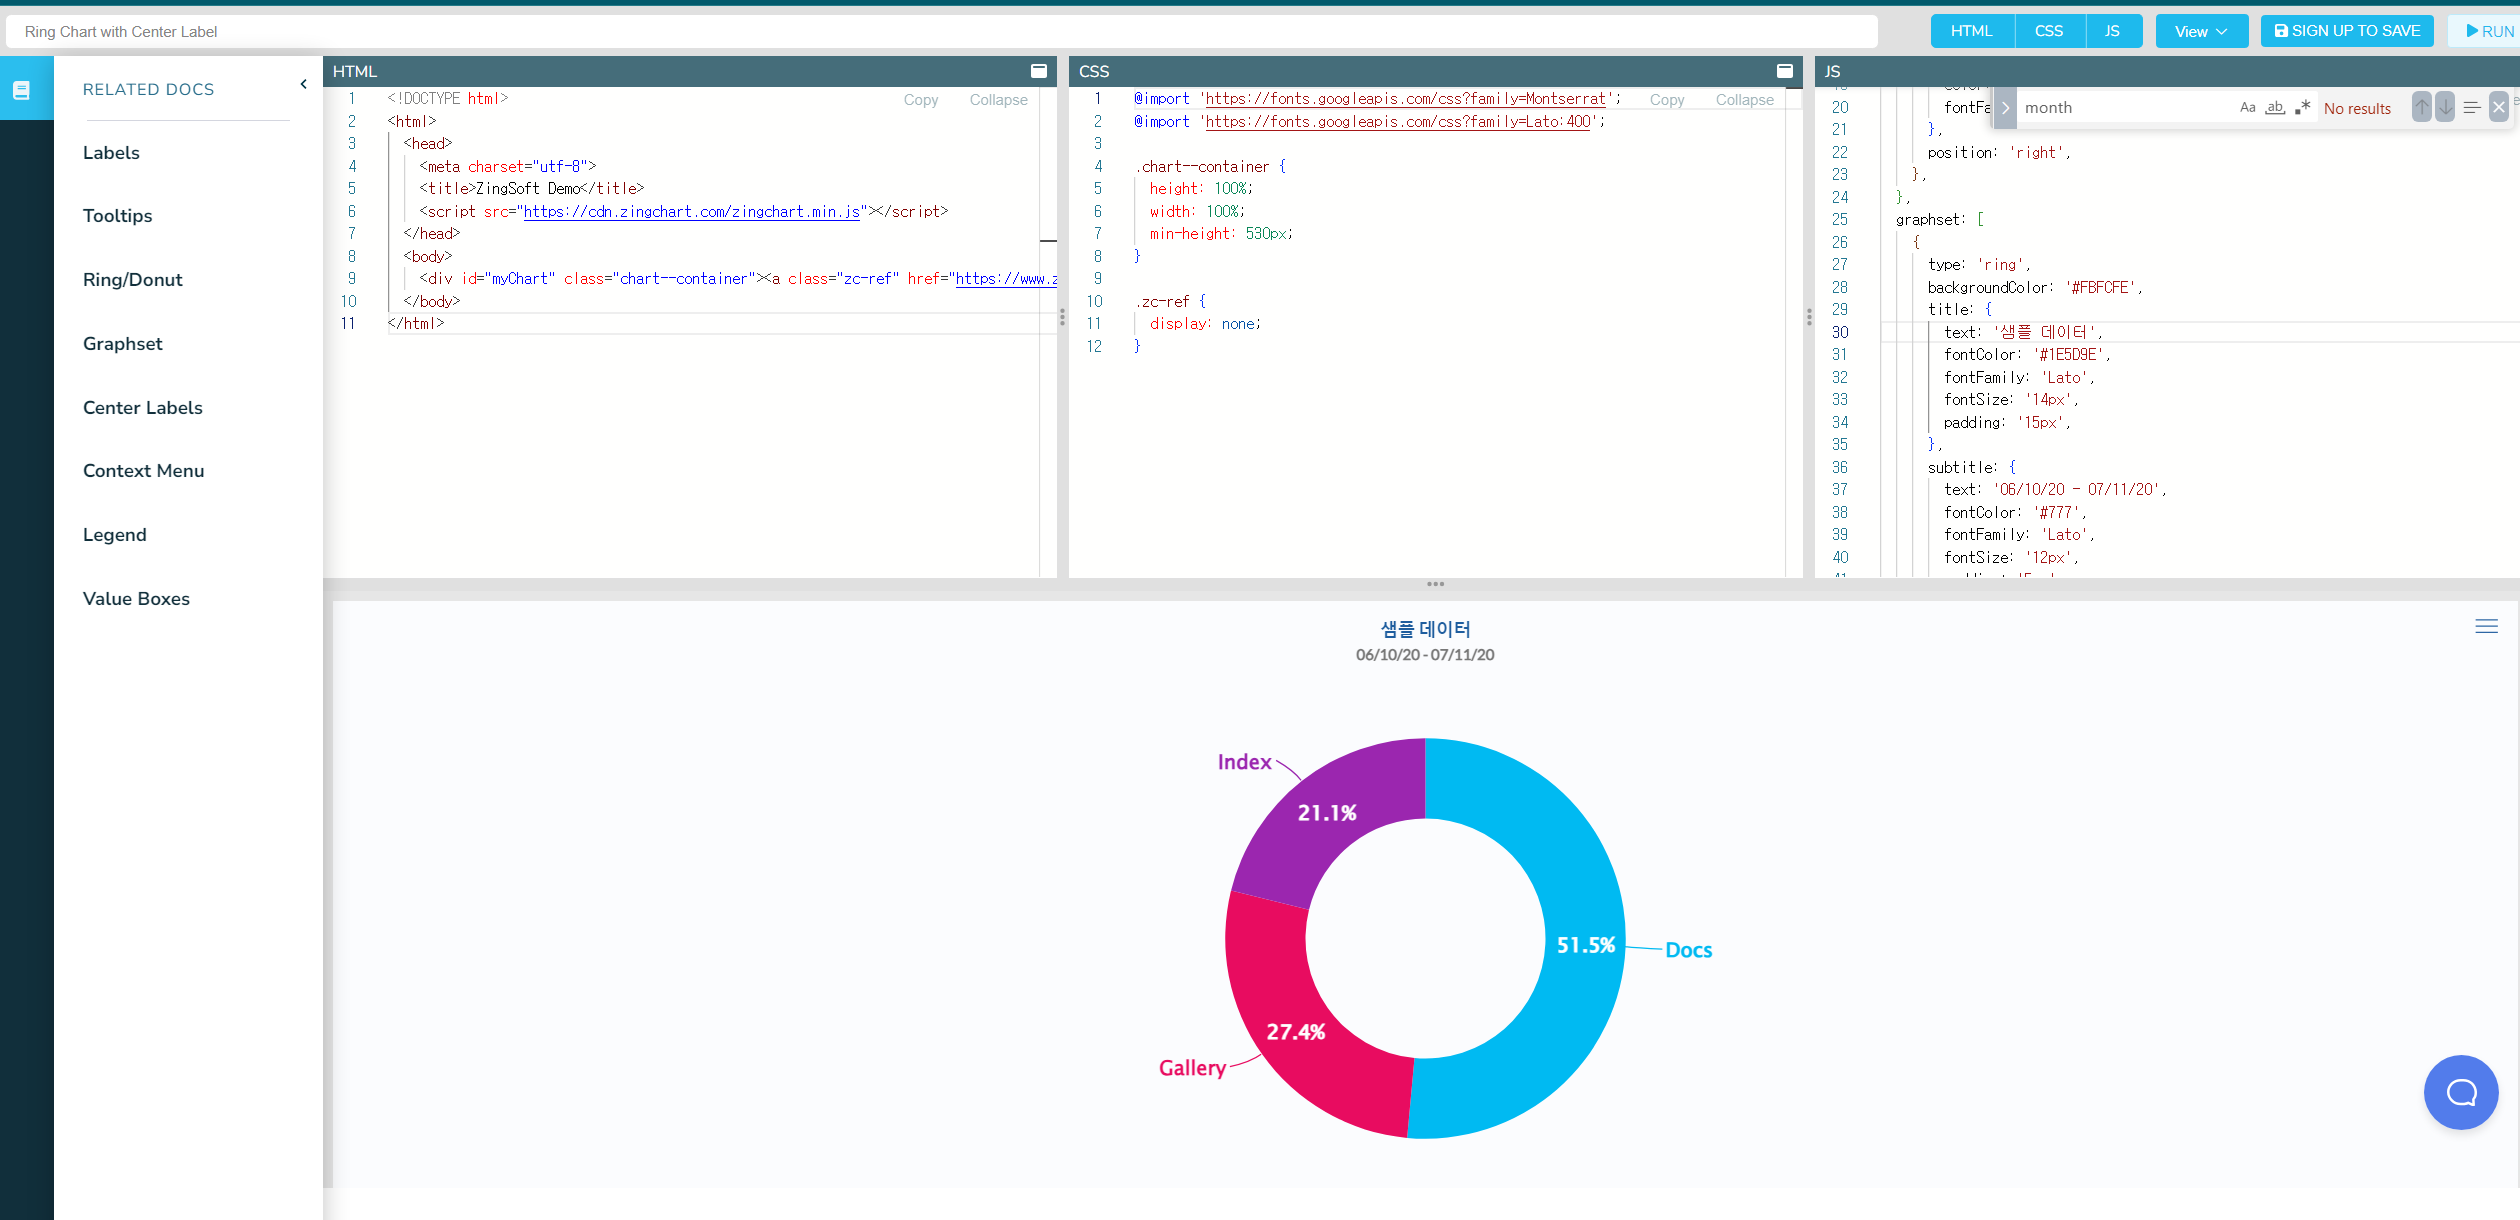
Task: Click the 21.1% value box
Action: [1327, 813]
